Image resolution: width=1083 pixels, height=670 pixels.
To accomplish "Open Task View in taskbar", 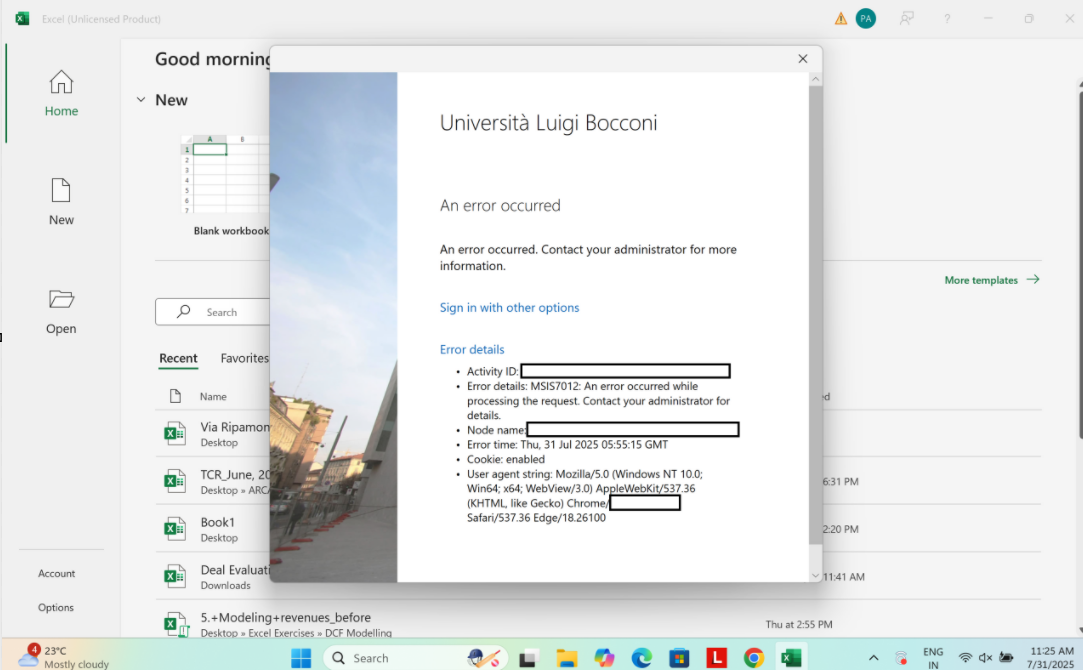I will (528, 658).
